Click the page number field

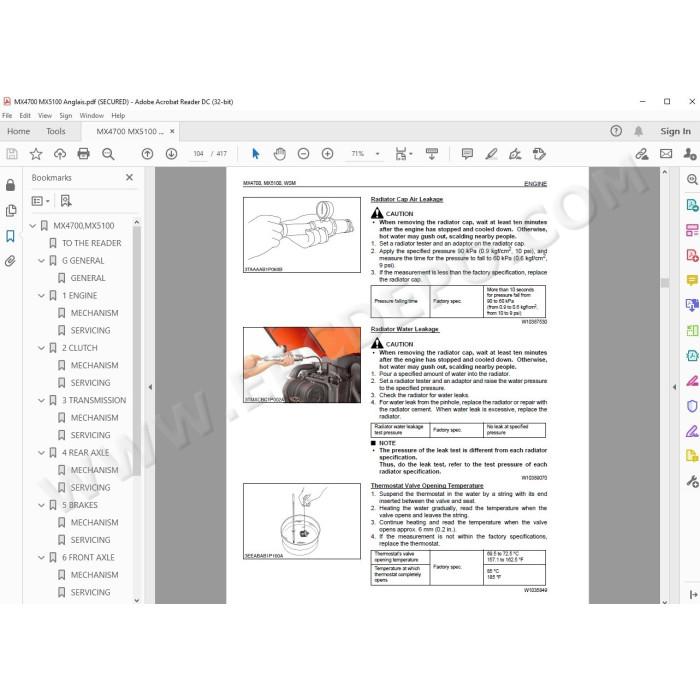pos(198,154)
